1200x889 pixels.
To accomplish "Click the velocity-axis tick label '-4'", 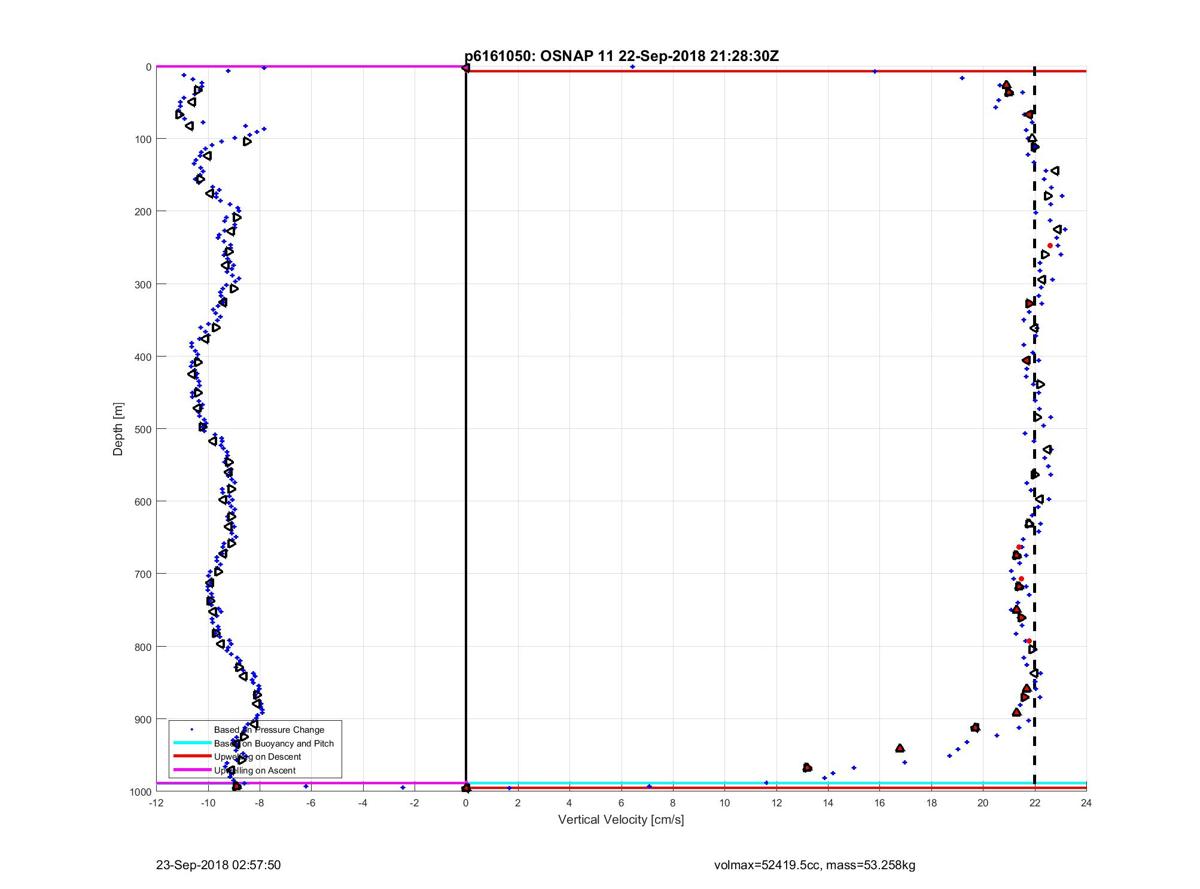I will pyautogui.click(x=363, y=802).
